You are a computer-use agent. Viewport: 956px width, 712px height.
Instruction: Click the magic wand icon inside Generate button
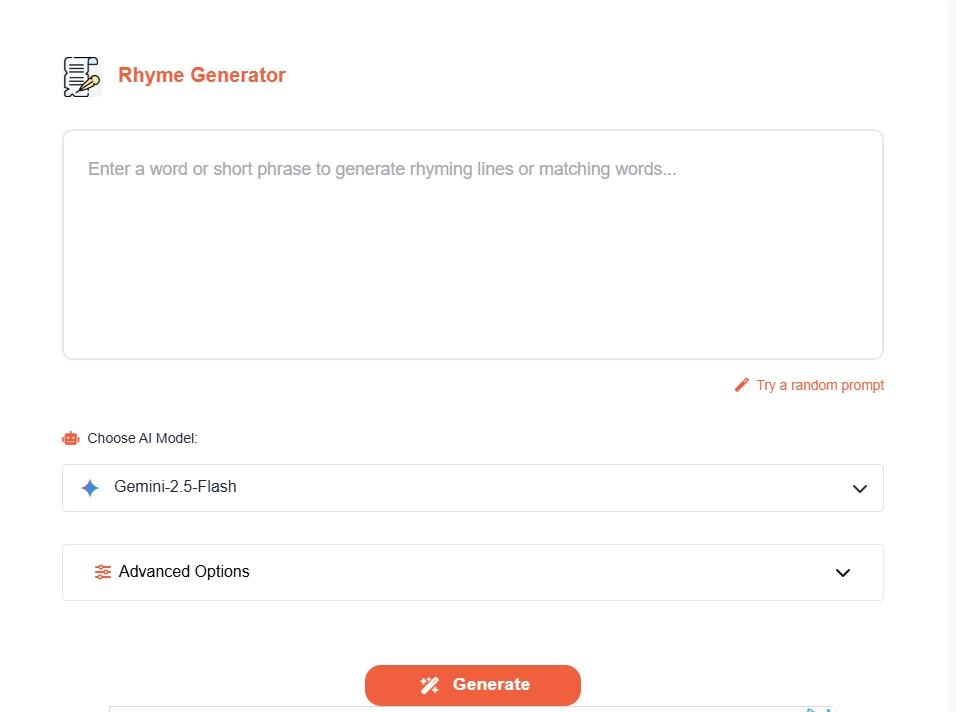click(430, 685)
